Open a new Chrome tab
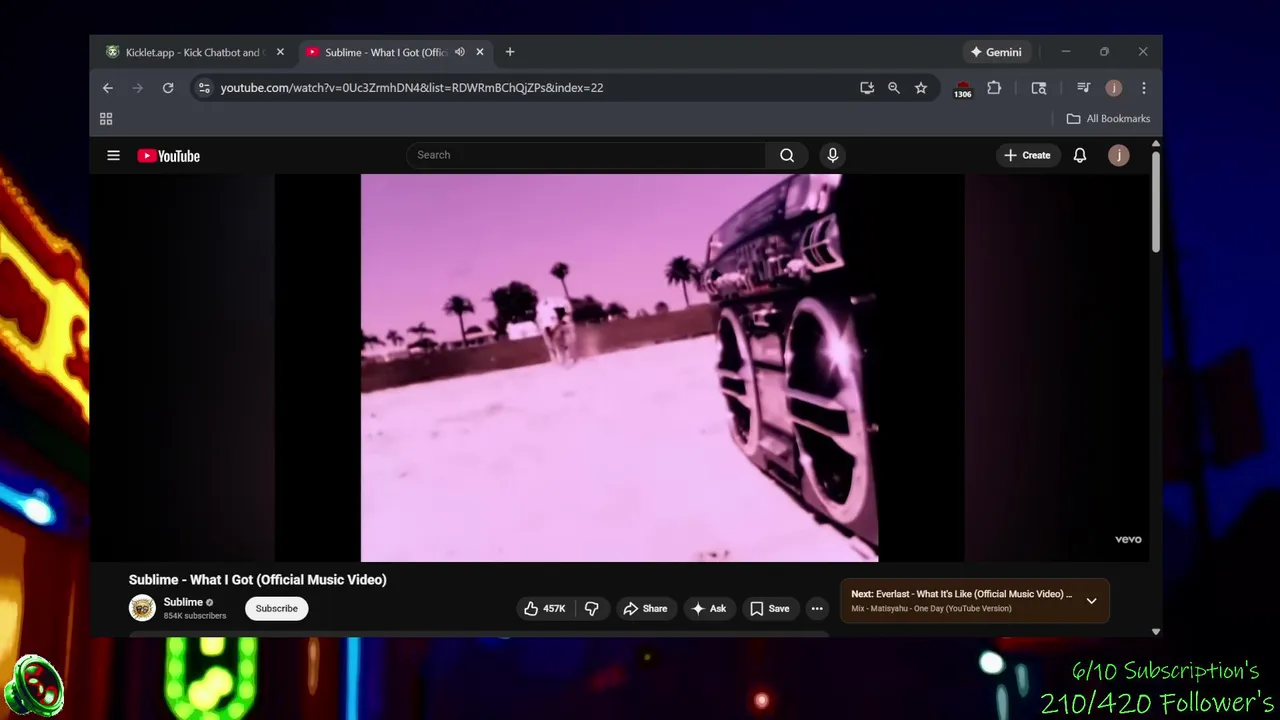Viewport: 1280px width, 720px height. (510, 52)
